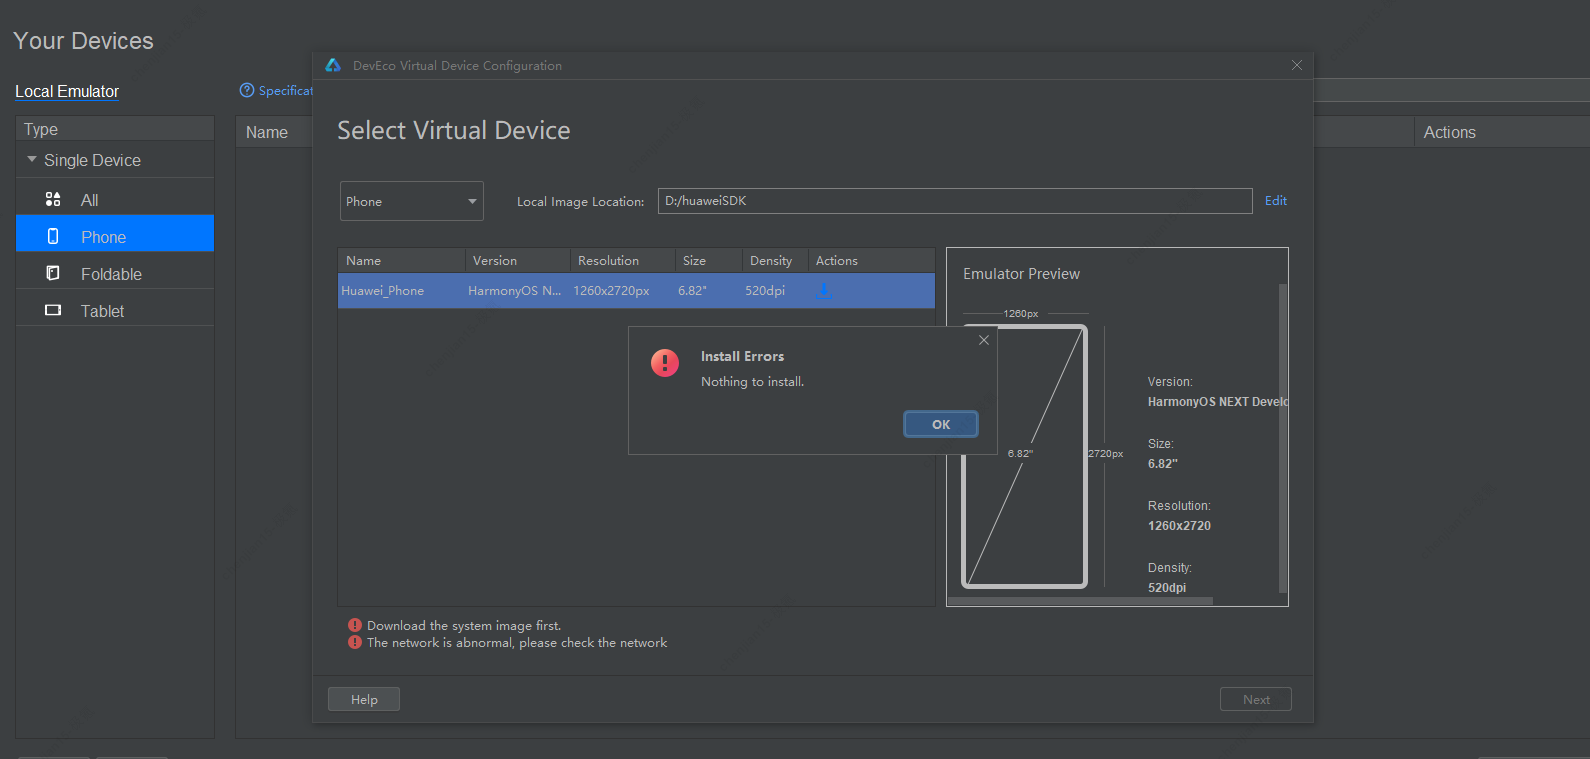Click the red Install Errors alert icon
Viewport: 1590px width, 759px height.
tap(665, 363)
